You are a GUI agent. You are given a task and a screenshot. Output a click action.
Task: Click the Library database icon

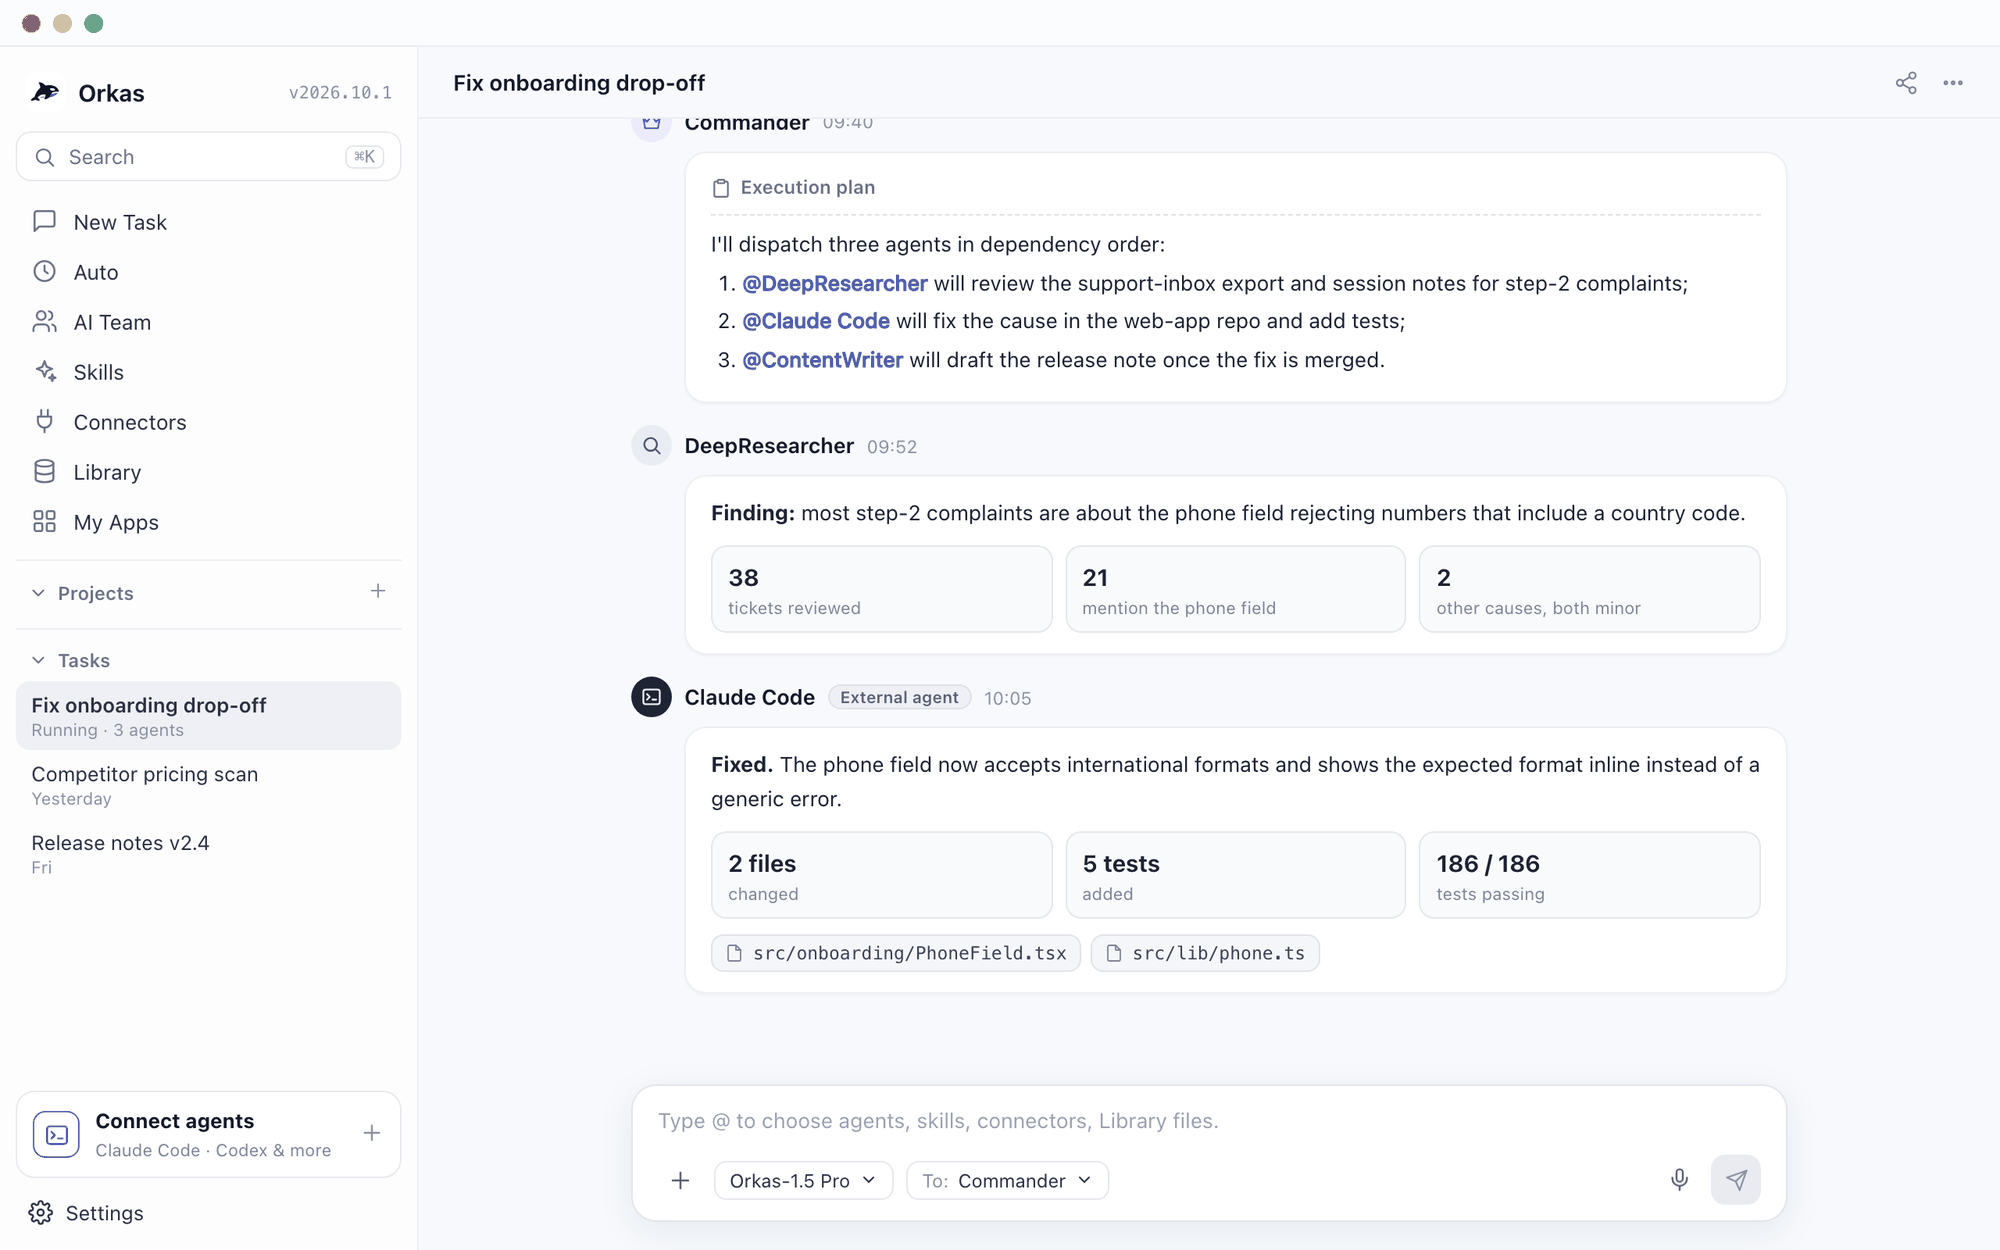44,471
